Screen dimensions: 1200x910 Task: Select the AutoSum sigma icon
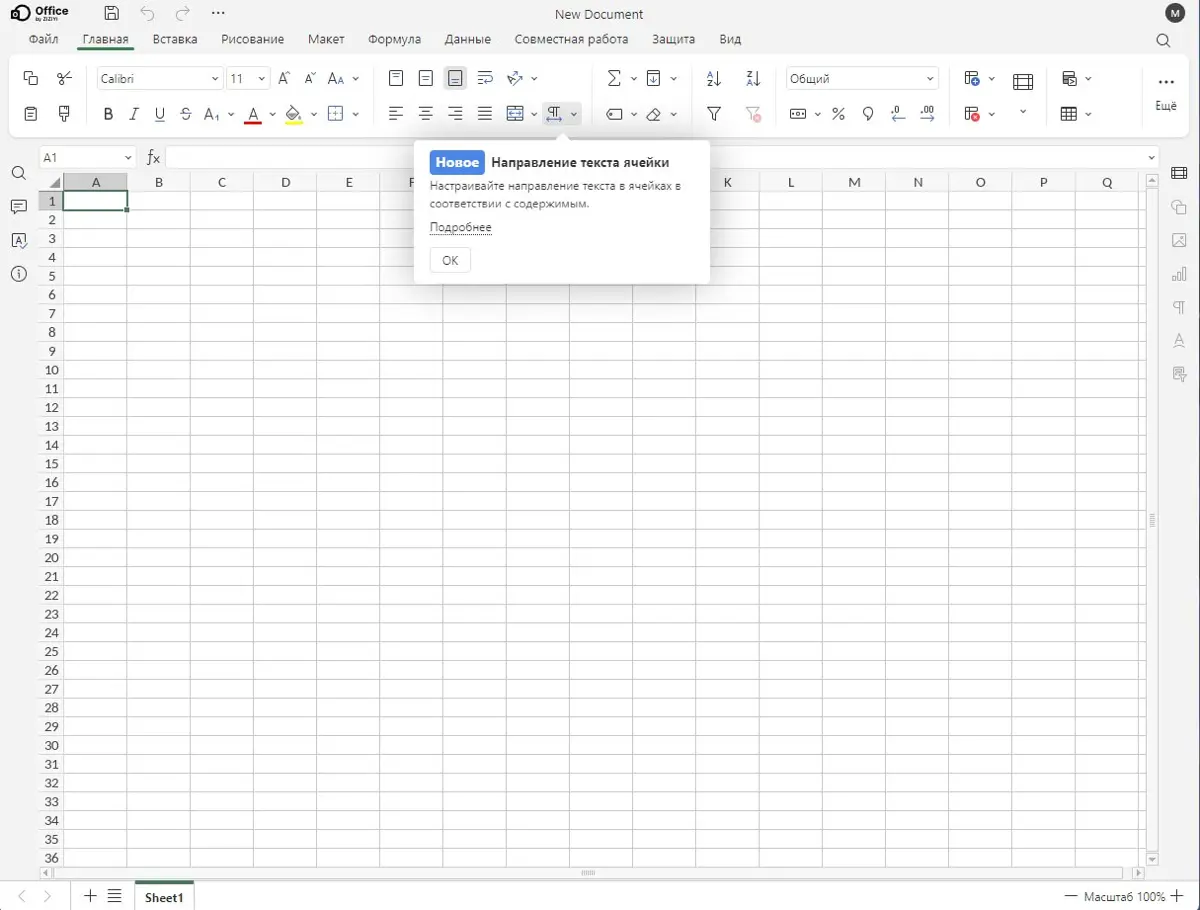click(x=614, y=78)
